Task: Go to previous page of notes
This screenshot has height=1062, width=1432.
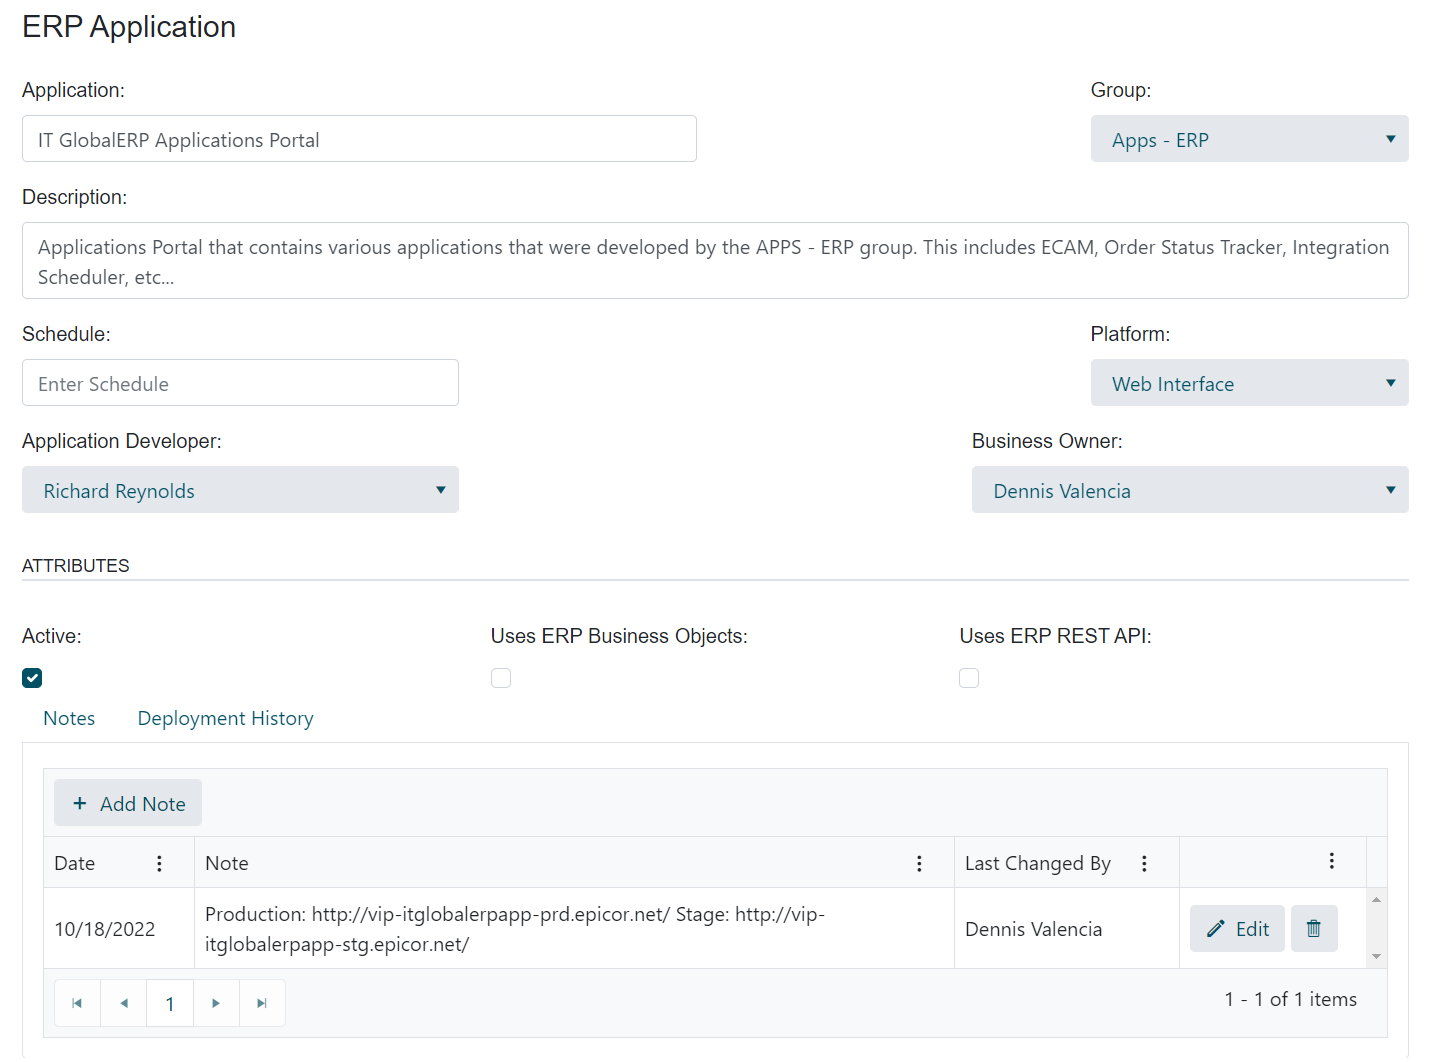Action: [124, 1003]
